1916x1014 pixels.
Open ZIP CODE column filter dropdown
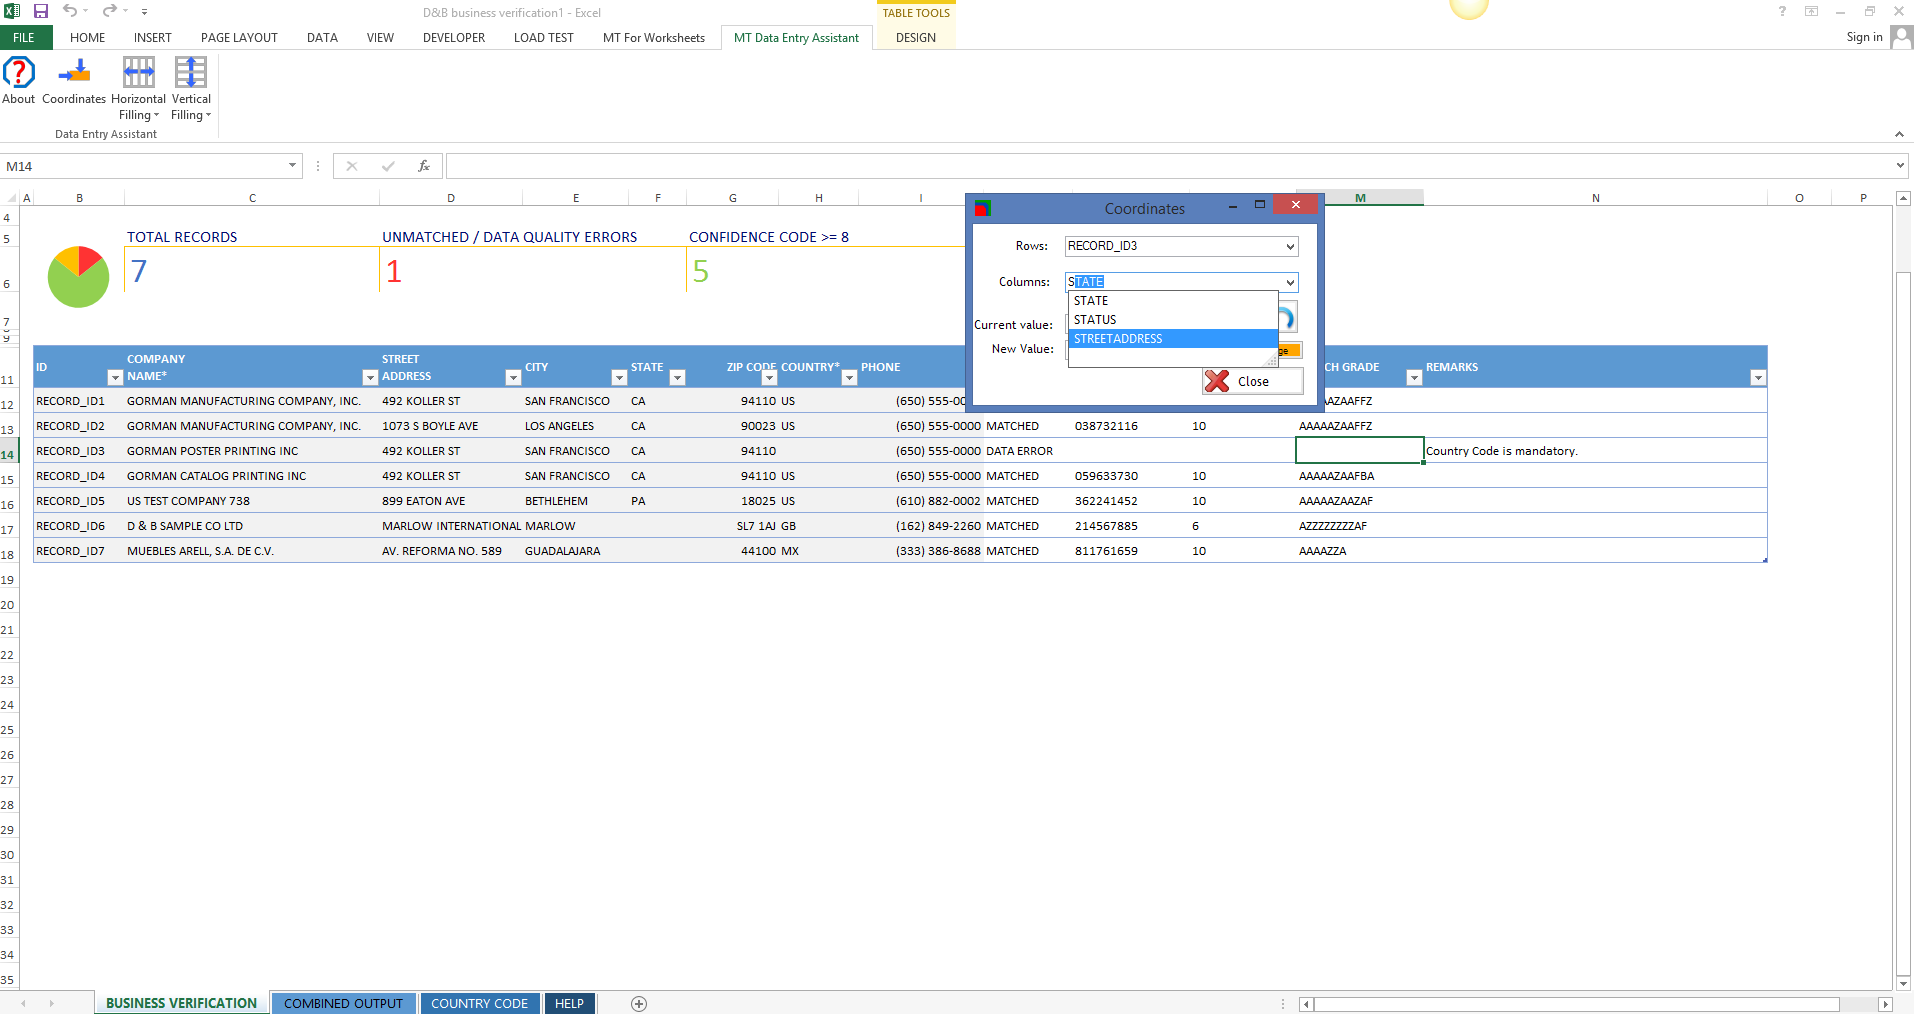769,378
